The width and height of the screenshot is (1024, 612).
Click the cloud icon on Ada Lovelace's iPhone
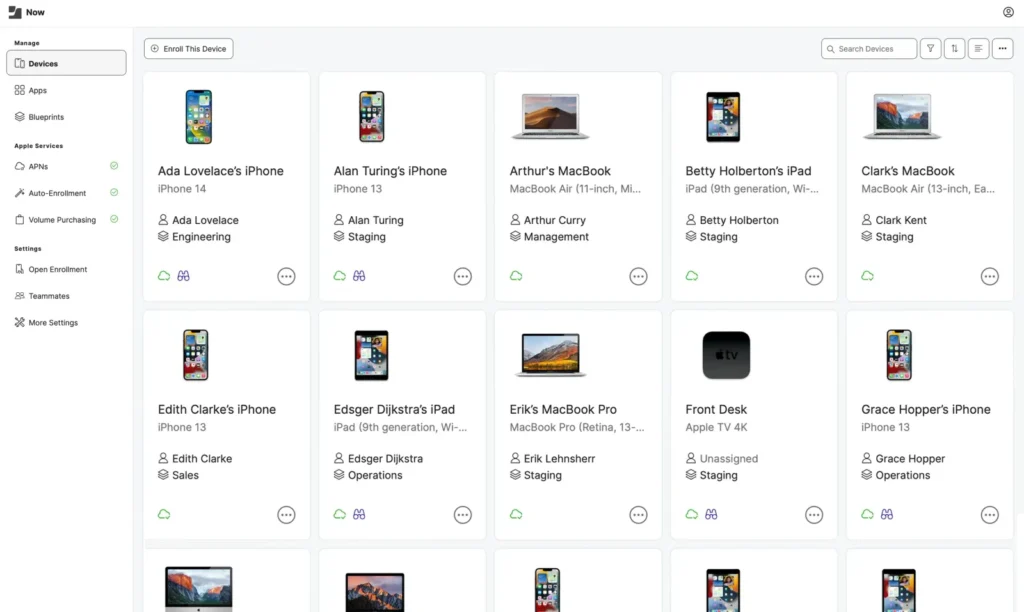(163, 275)
